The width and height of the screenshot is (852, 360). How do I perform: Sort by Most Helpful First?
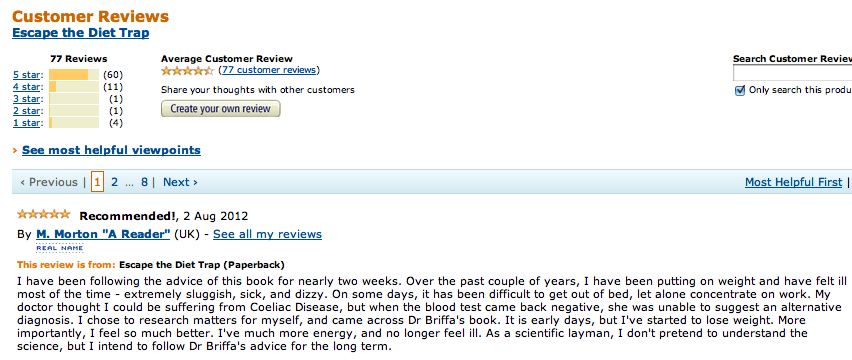[x=793, y=182]
